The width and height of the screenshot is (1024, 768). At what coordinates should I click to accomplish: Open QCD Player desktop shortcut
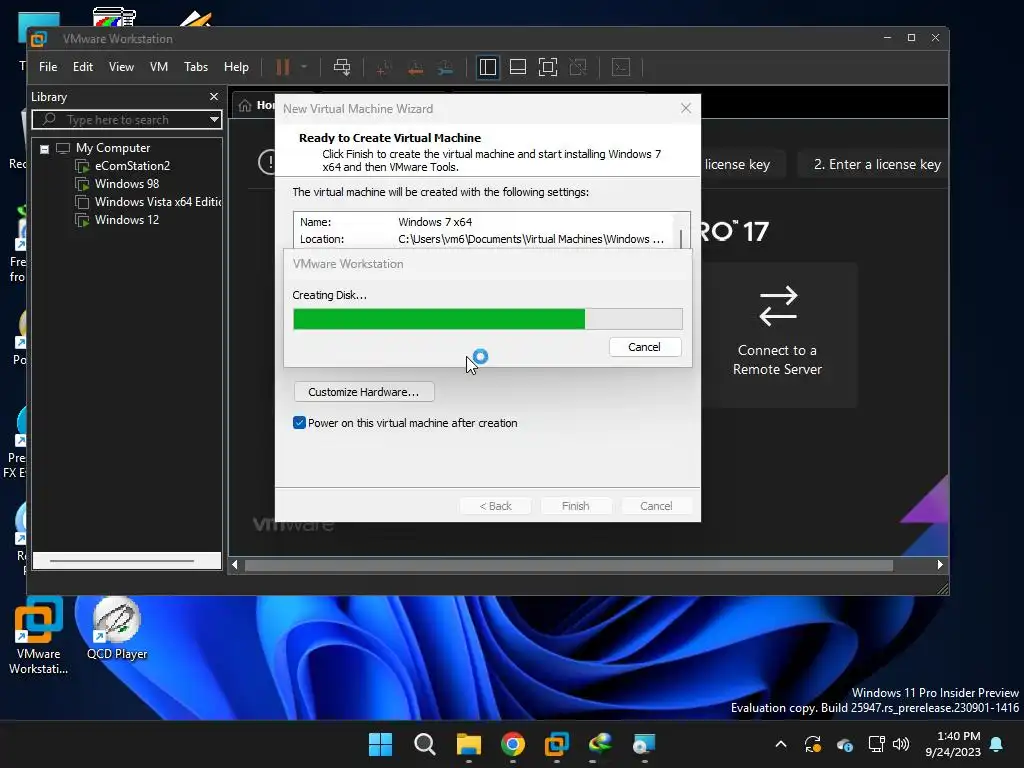(x=117, y=629)
